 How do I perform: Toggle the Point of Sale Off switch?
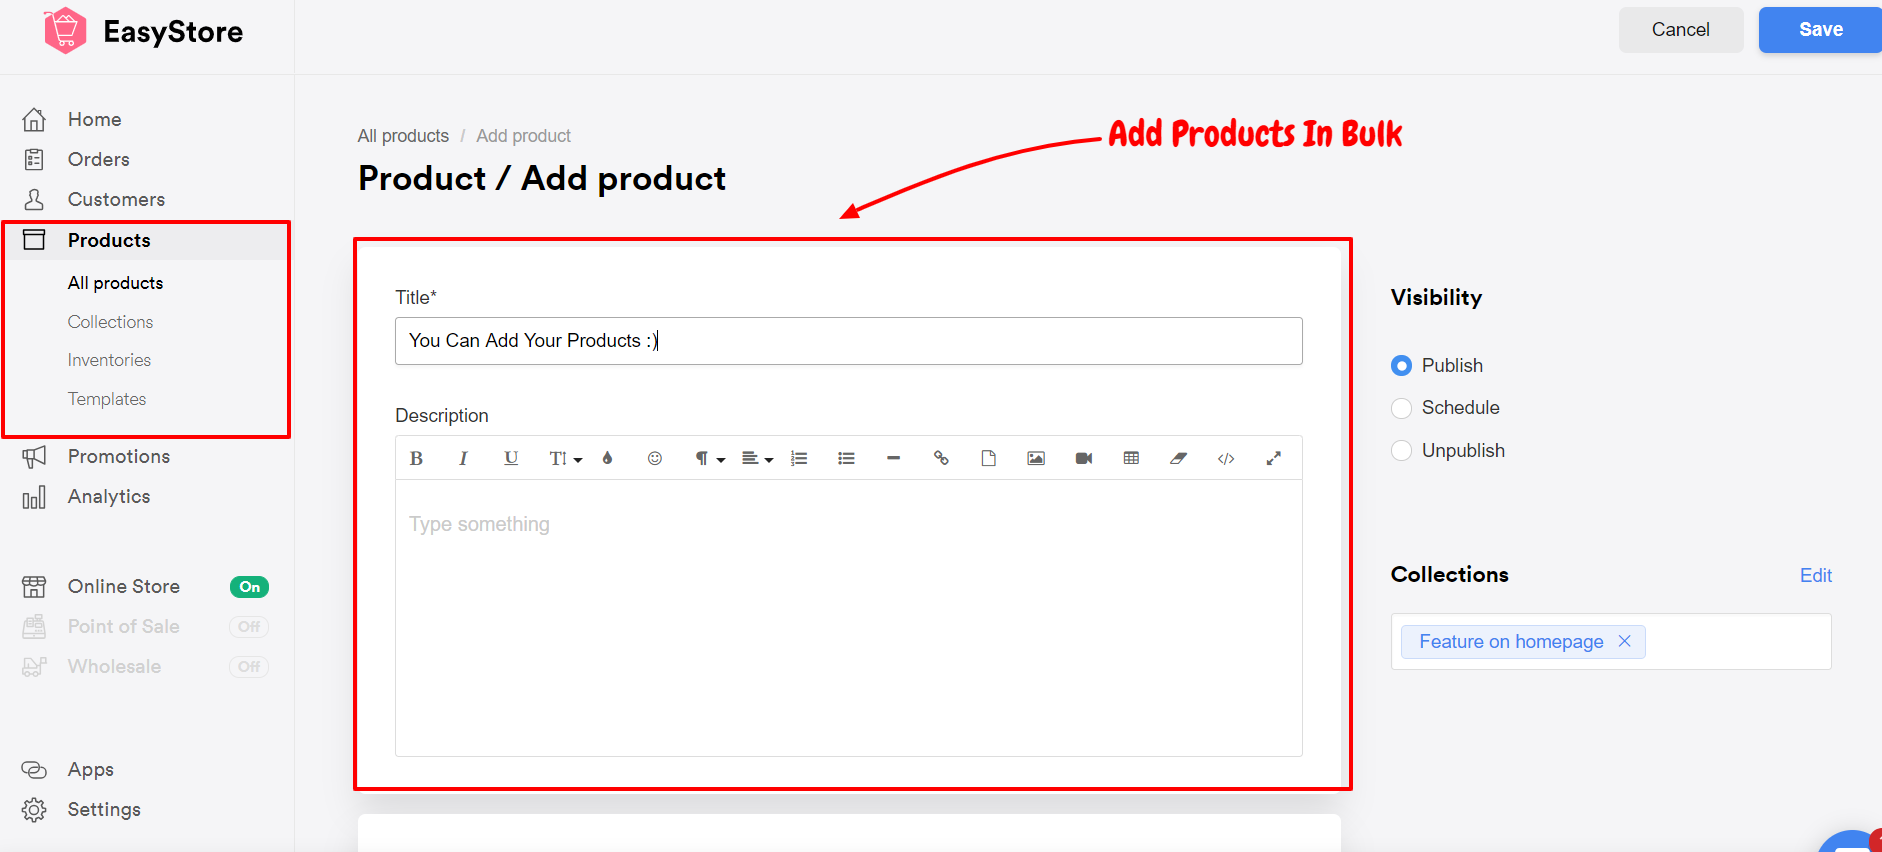tap(249, 627)
